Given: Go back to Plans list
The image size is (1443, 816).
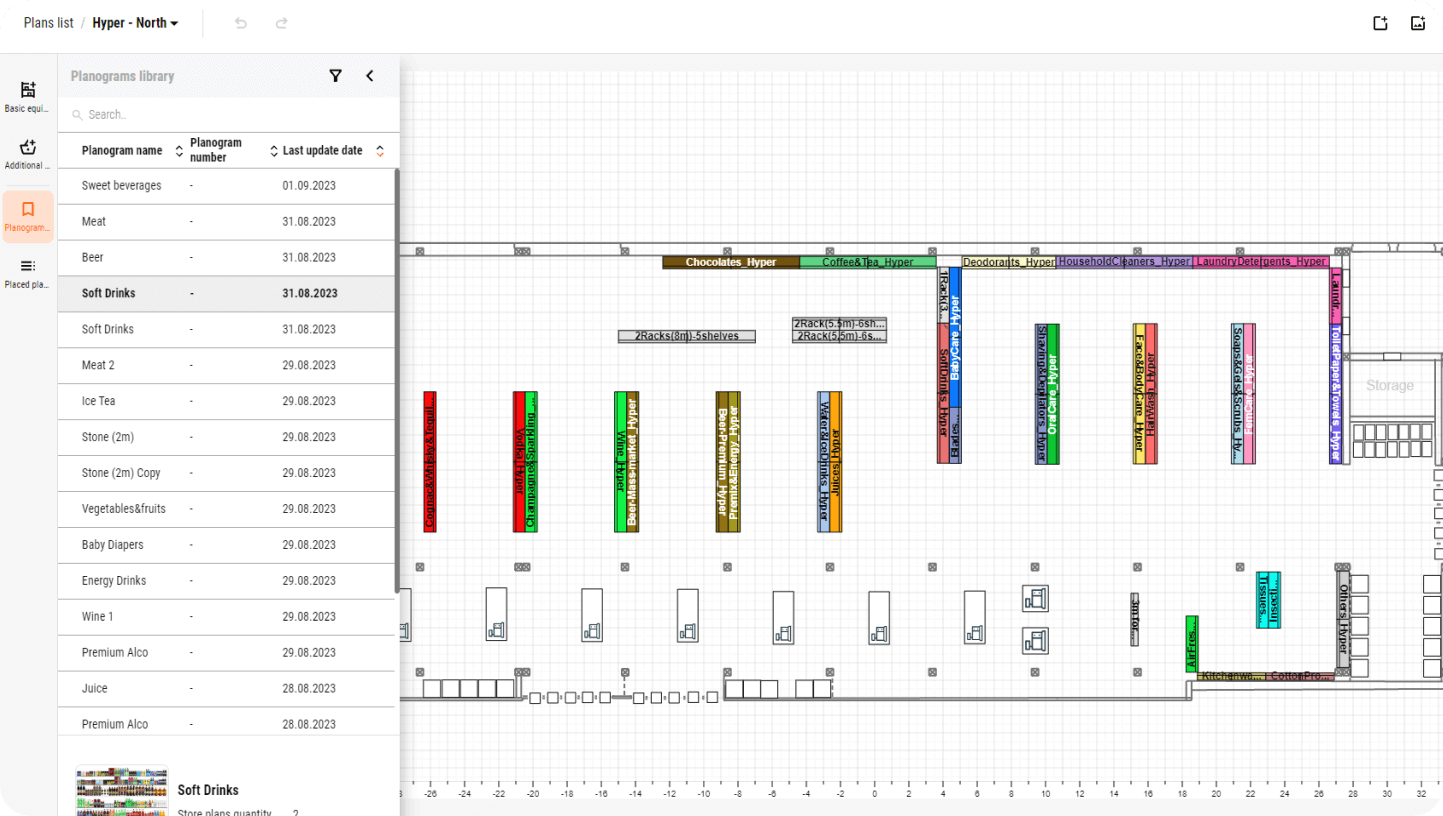Looking at the screenshot, I should click(48, 23).
